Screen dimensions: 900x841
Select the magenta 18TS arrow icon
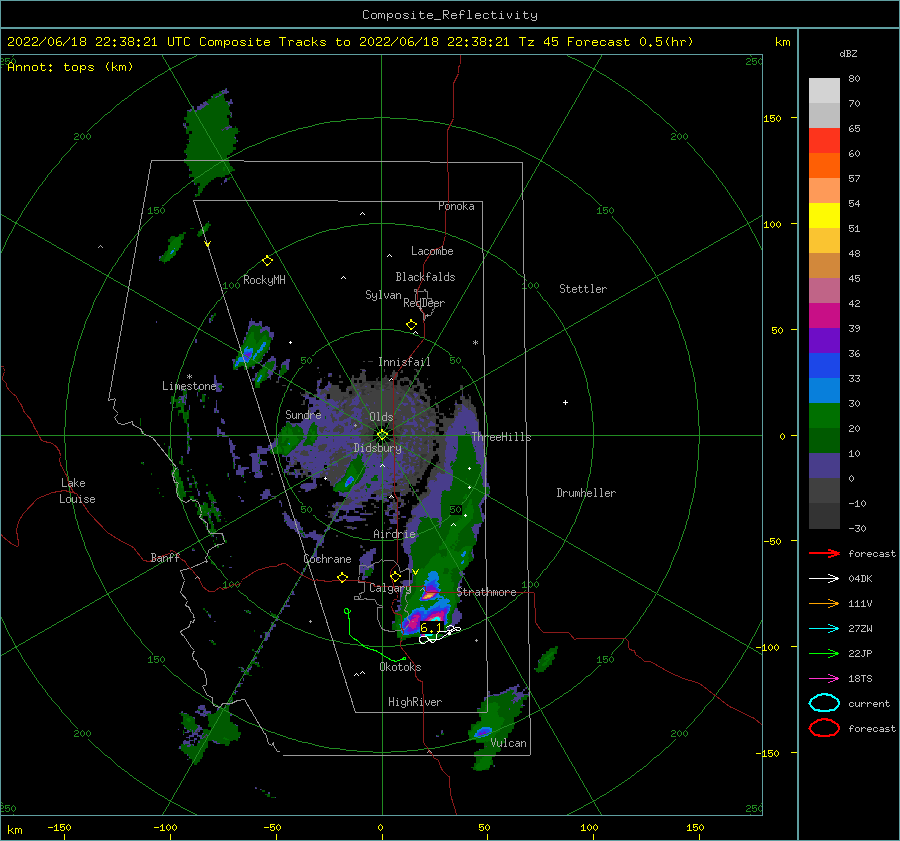(824, 679)
